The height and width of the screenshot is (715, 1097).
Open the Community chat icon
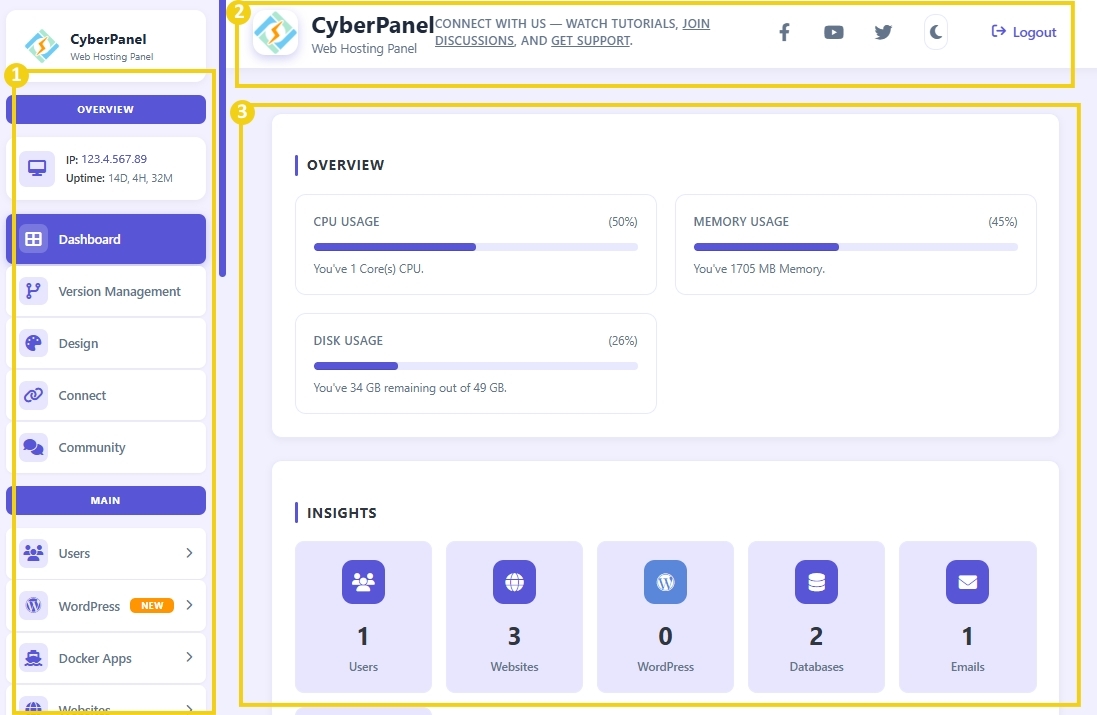pyautogui.click(x=33, y=447)
